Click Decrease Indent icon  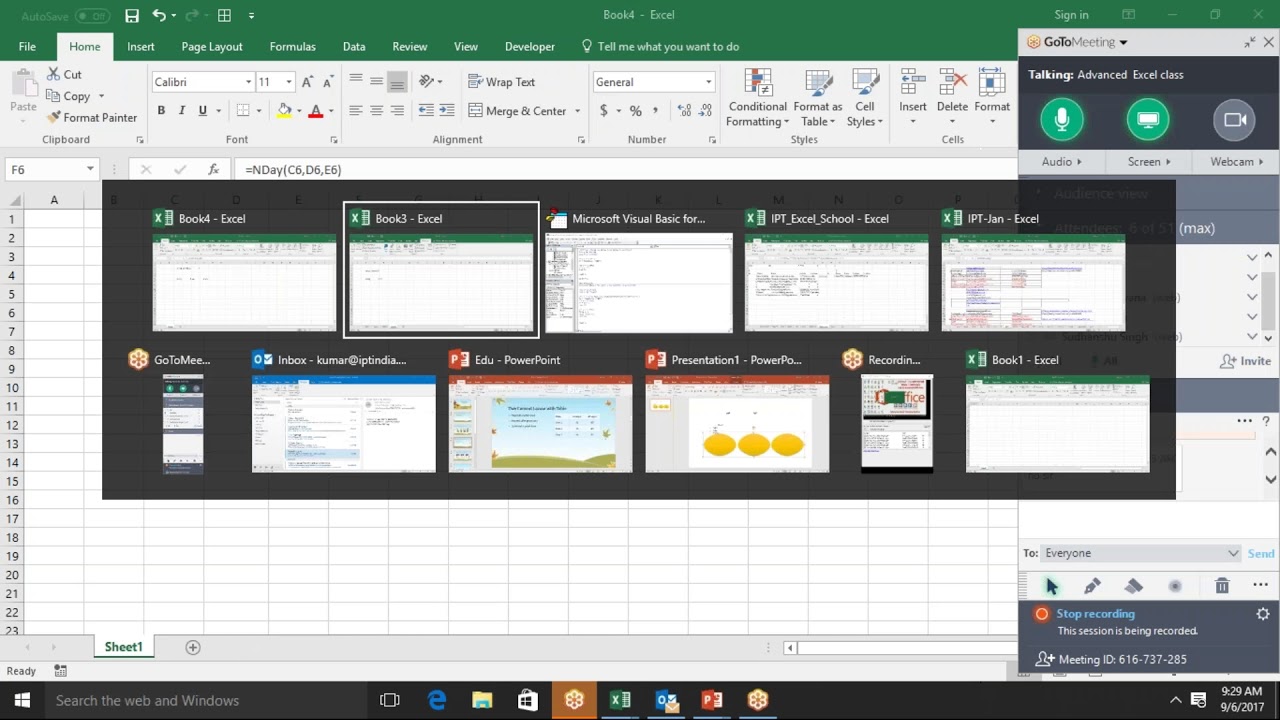click(x=426, y=111)
